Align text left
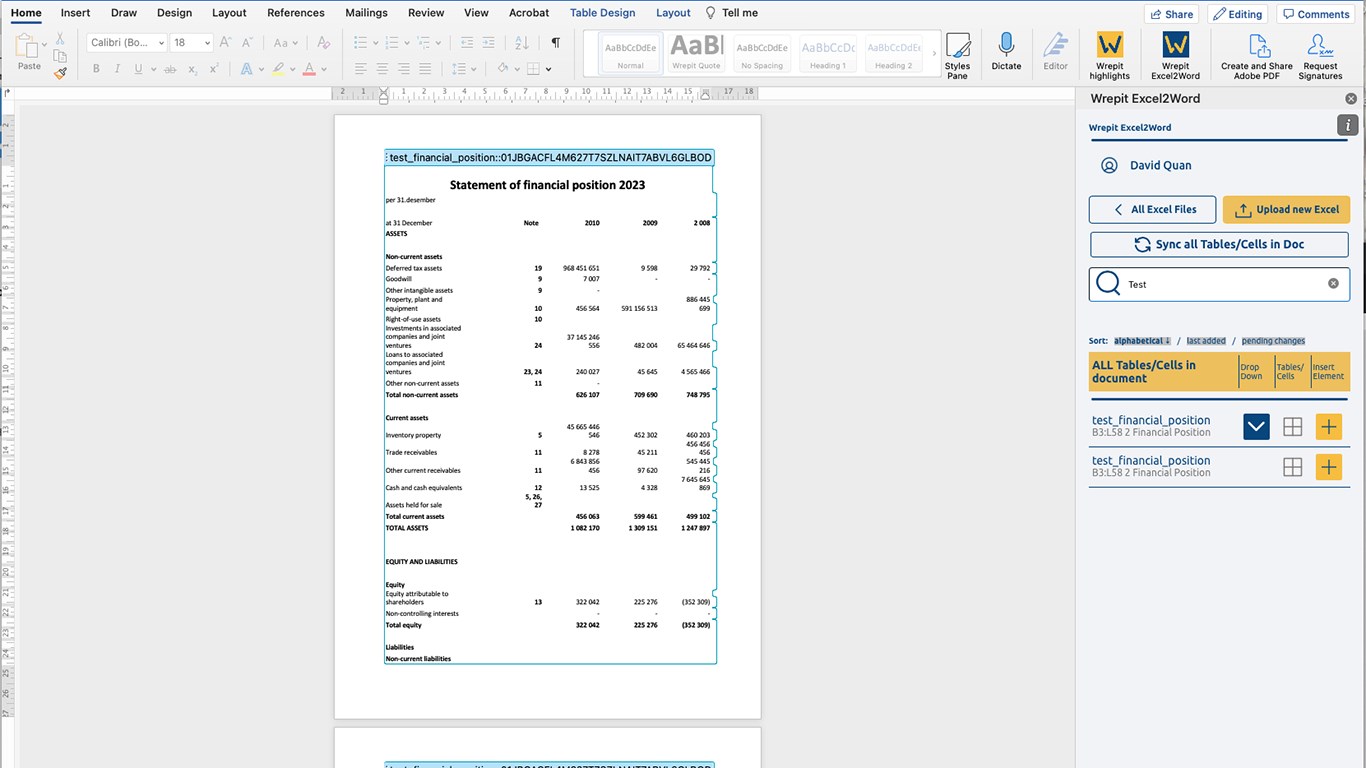Screen dimensions: 1366x768 coord(360,69)
